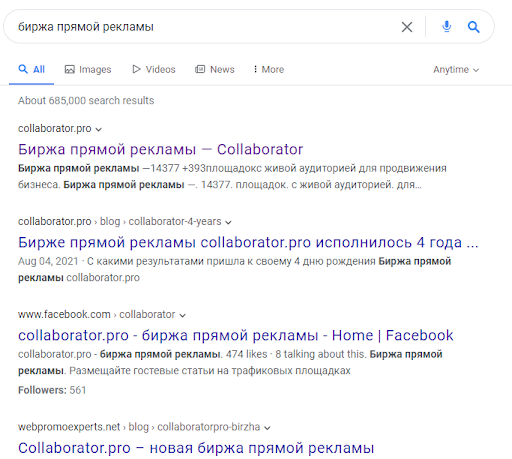512x459 pixels.
Task: Expand the arrow next to collaboratorpro-birzha breadcrumb
Action: coord(267,428)
